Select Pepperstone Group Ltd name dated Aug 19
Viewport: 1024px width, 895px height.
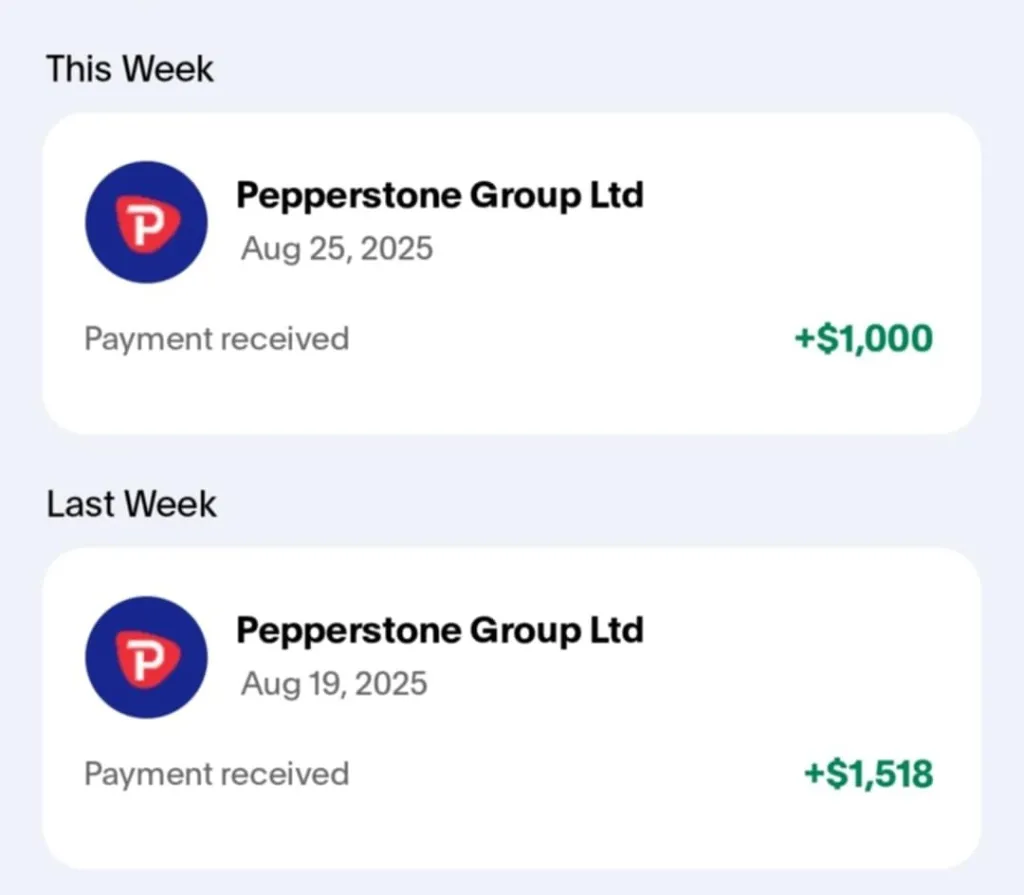[x=439, y=630]
